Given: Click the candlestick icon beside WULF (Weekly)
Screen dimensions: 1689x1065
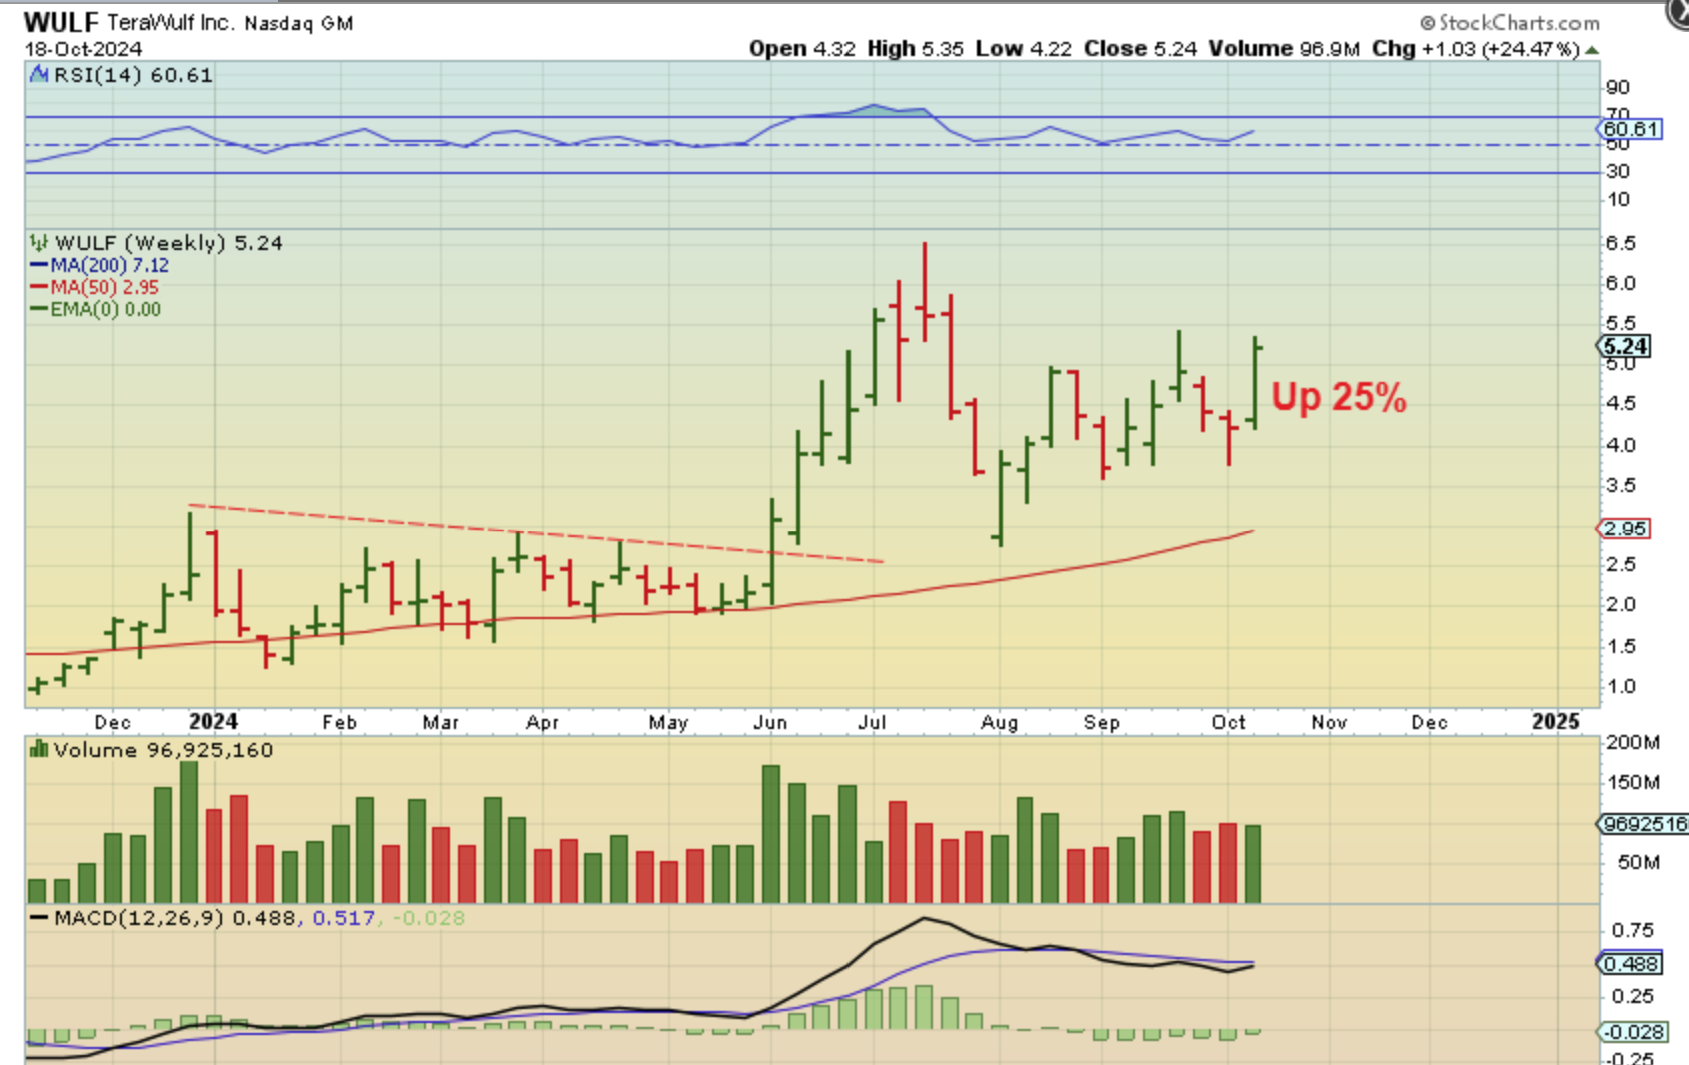Looking at the screenshot, I should 39,243.
